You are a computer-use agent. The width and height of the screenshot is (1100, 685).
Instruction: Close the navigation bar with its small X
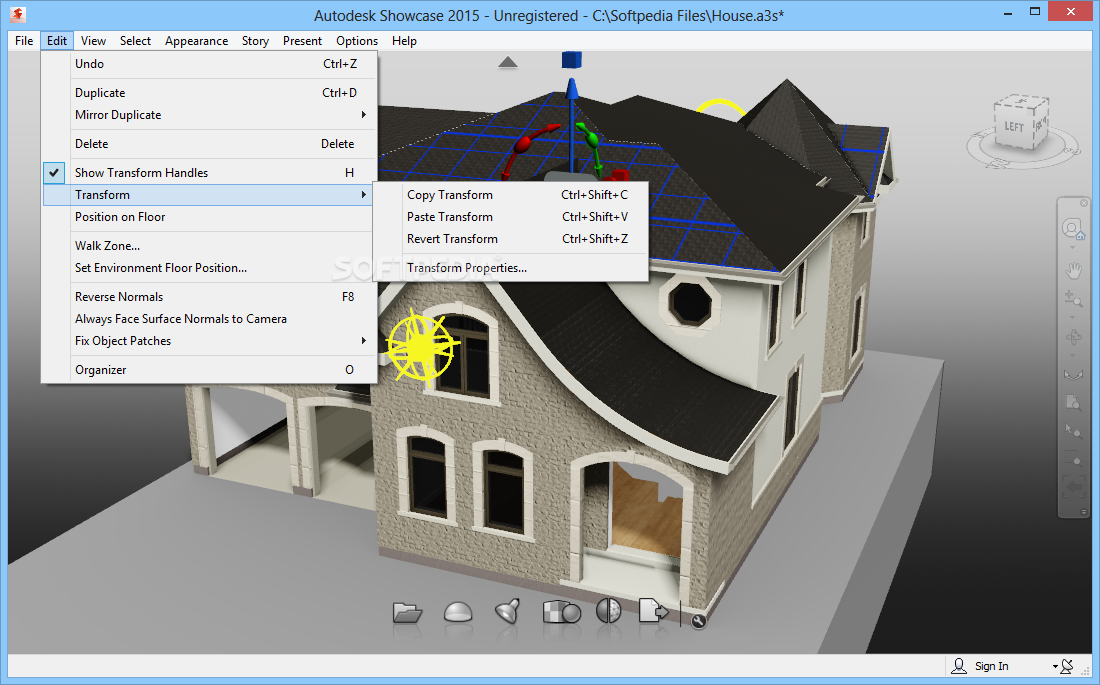1082,202
